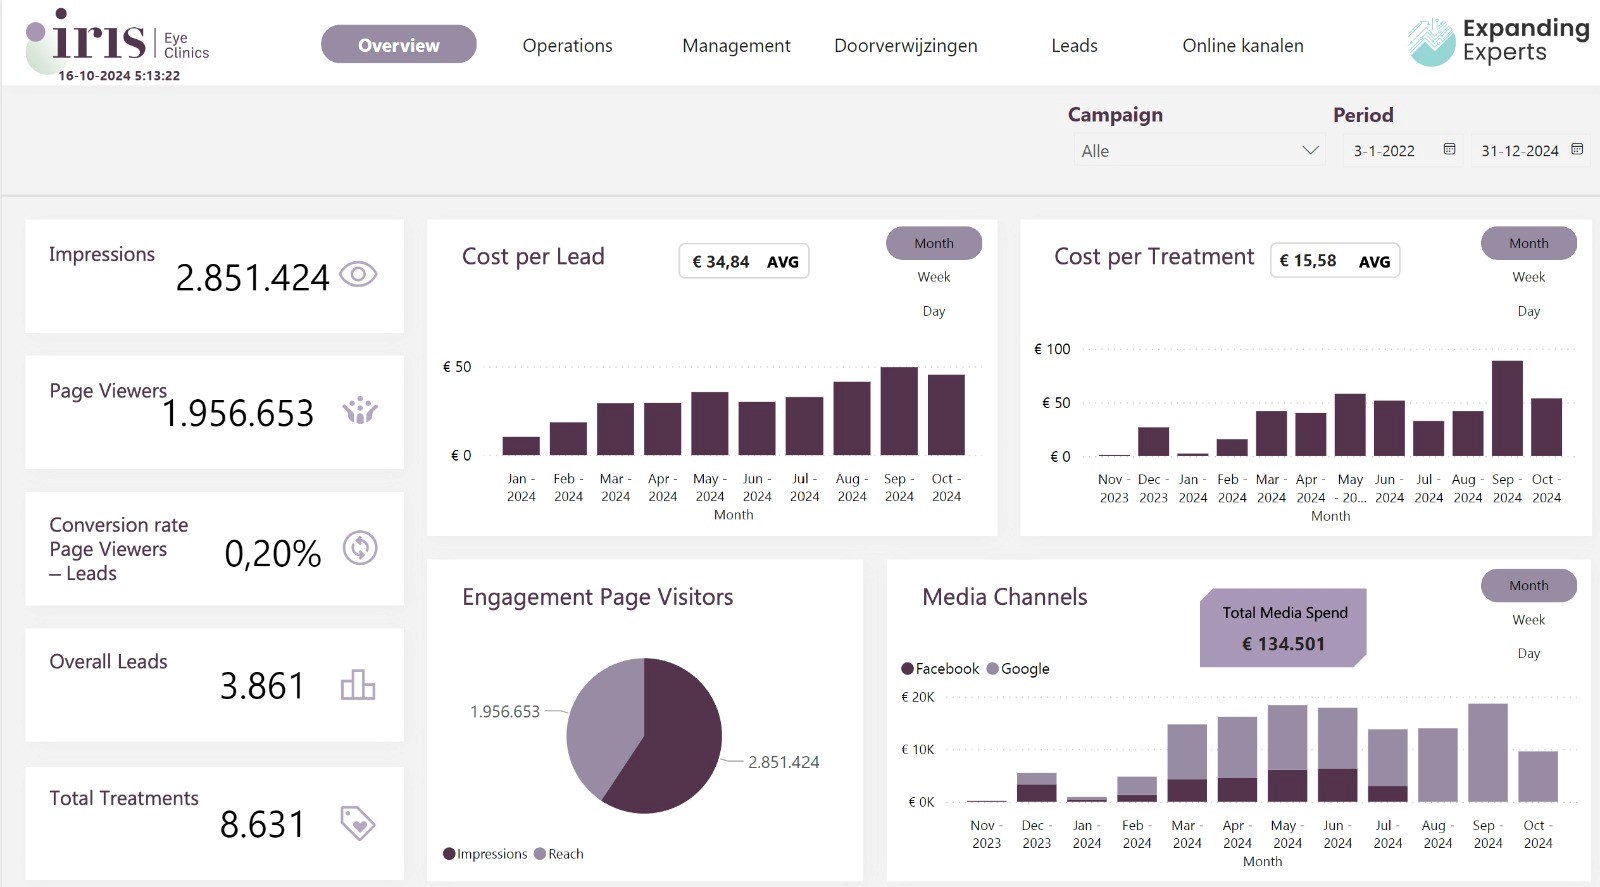Click the heart tag icon on Total Treatments
This screenshot has width=1600, height=887.
pyautogui.click(x=357, y=823)
